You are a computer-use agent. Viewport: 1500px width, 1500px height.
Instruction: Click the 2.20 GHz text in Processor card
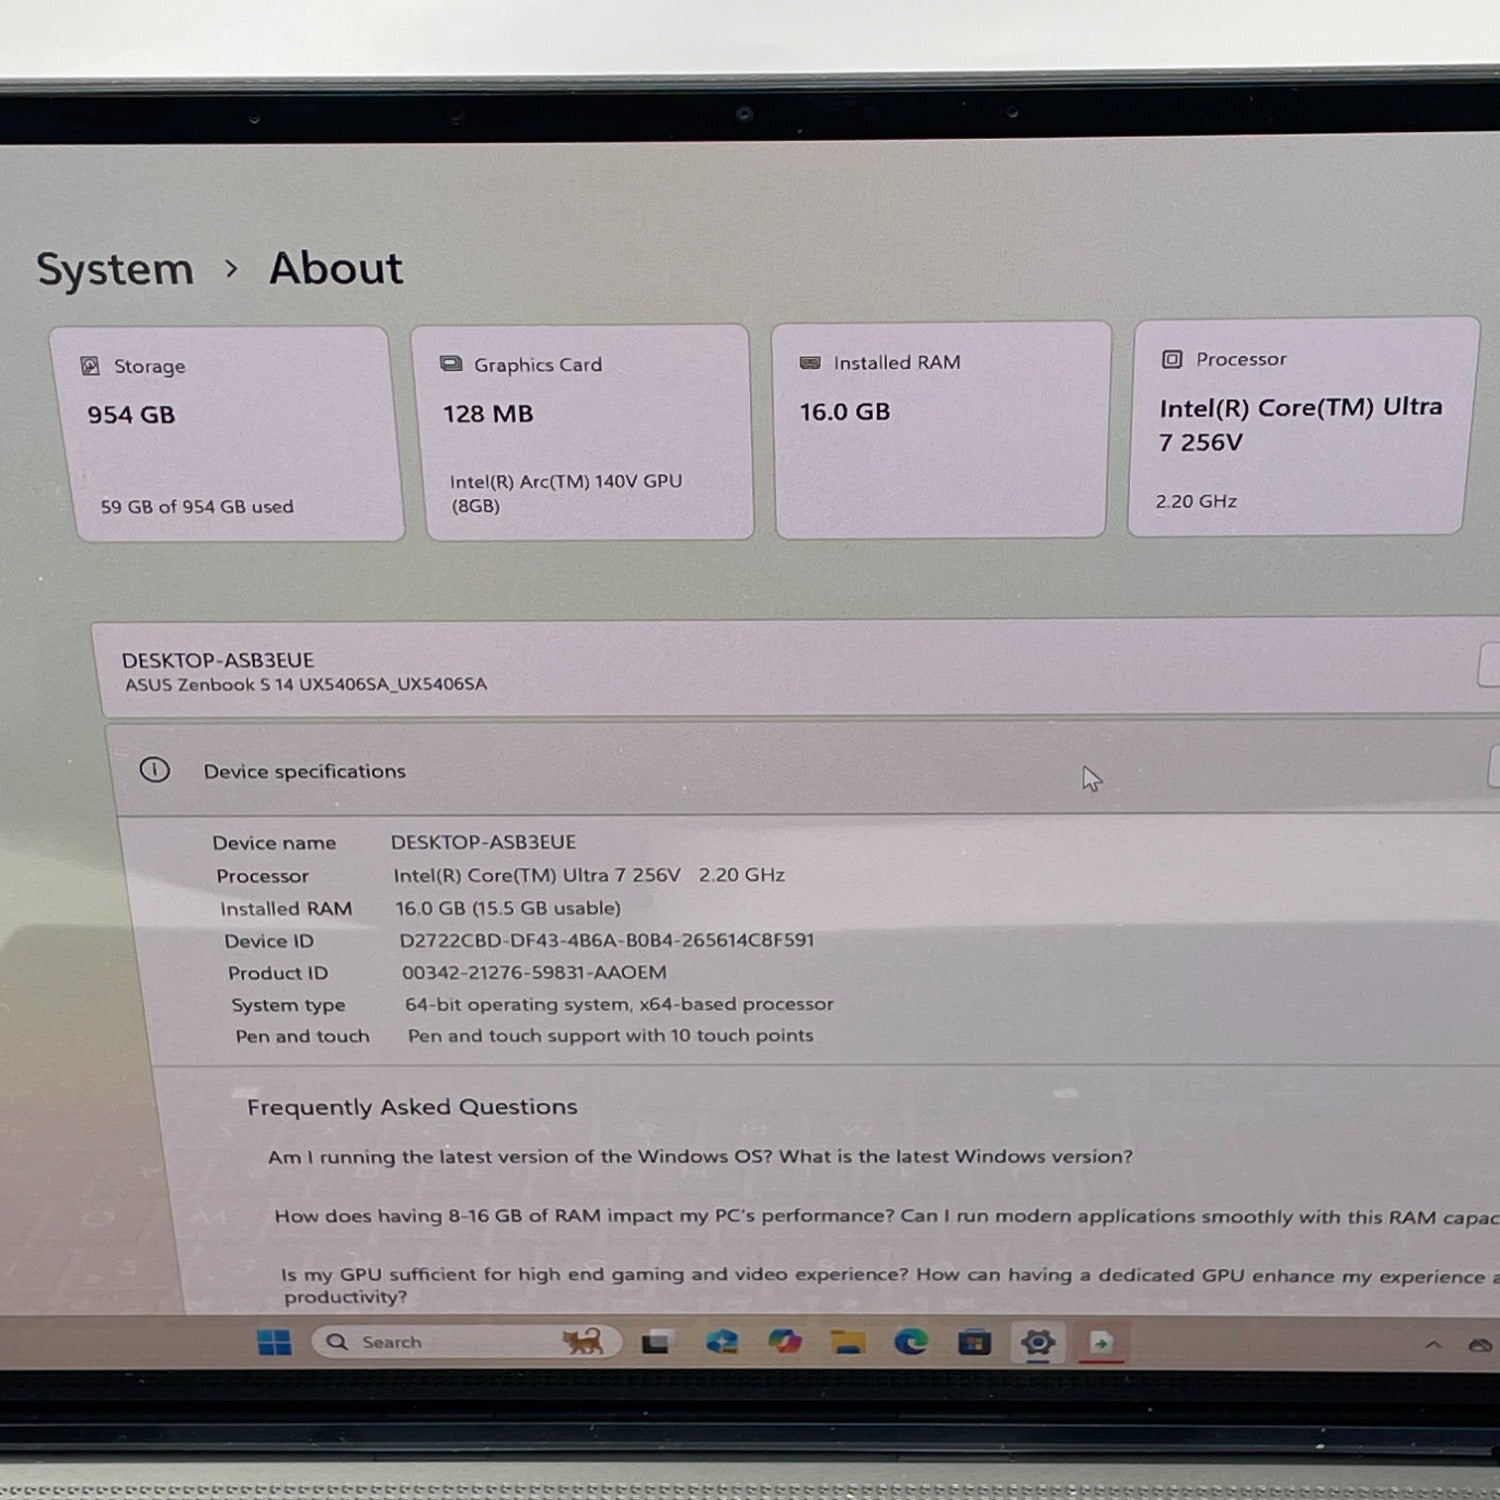1196,501
